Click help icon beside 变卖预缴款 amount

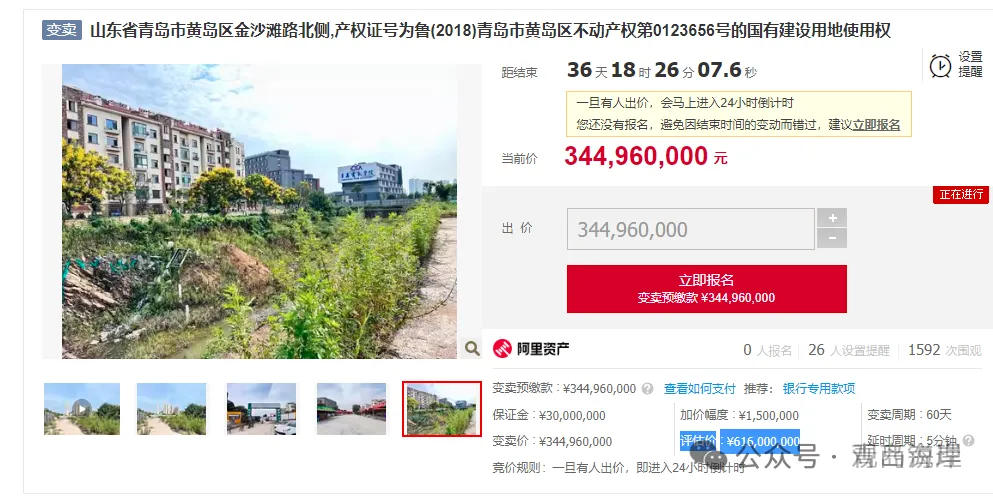click(647, 388)
